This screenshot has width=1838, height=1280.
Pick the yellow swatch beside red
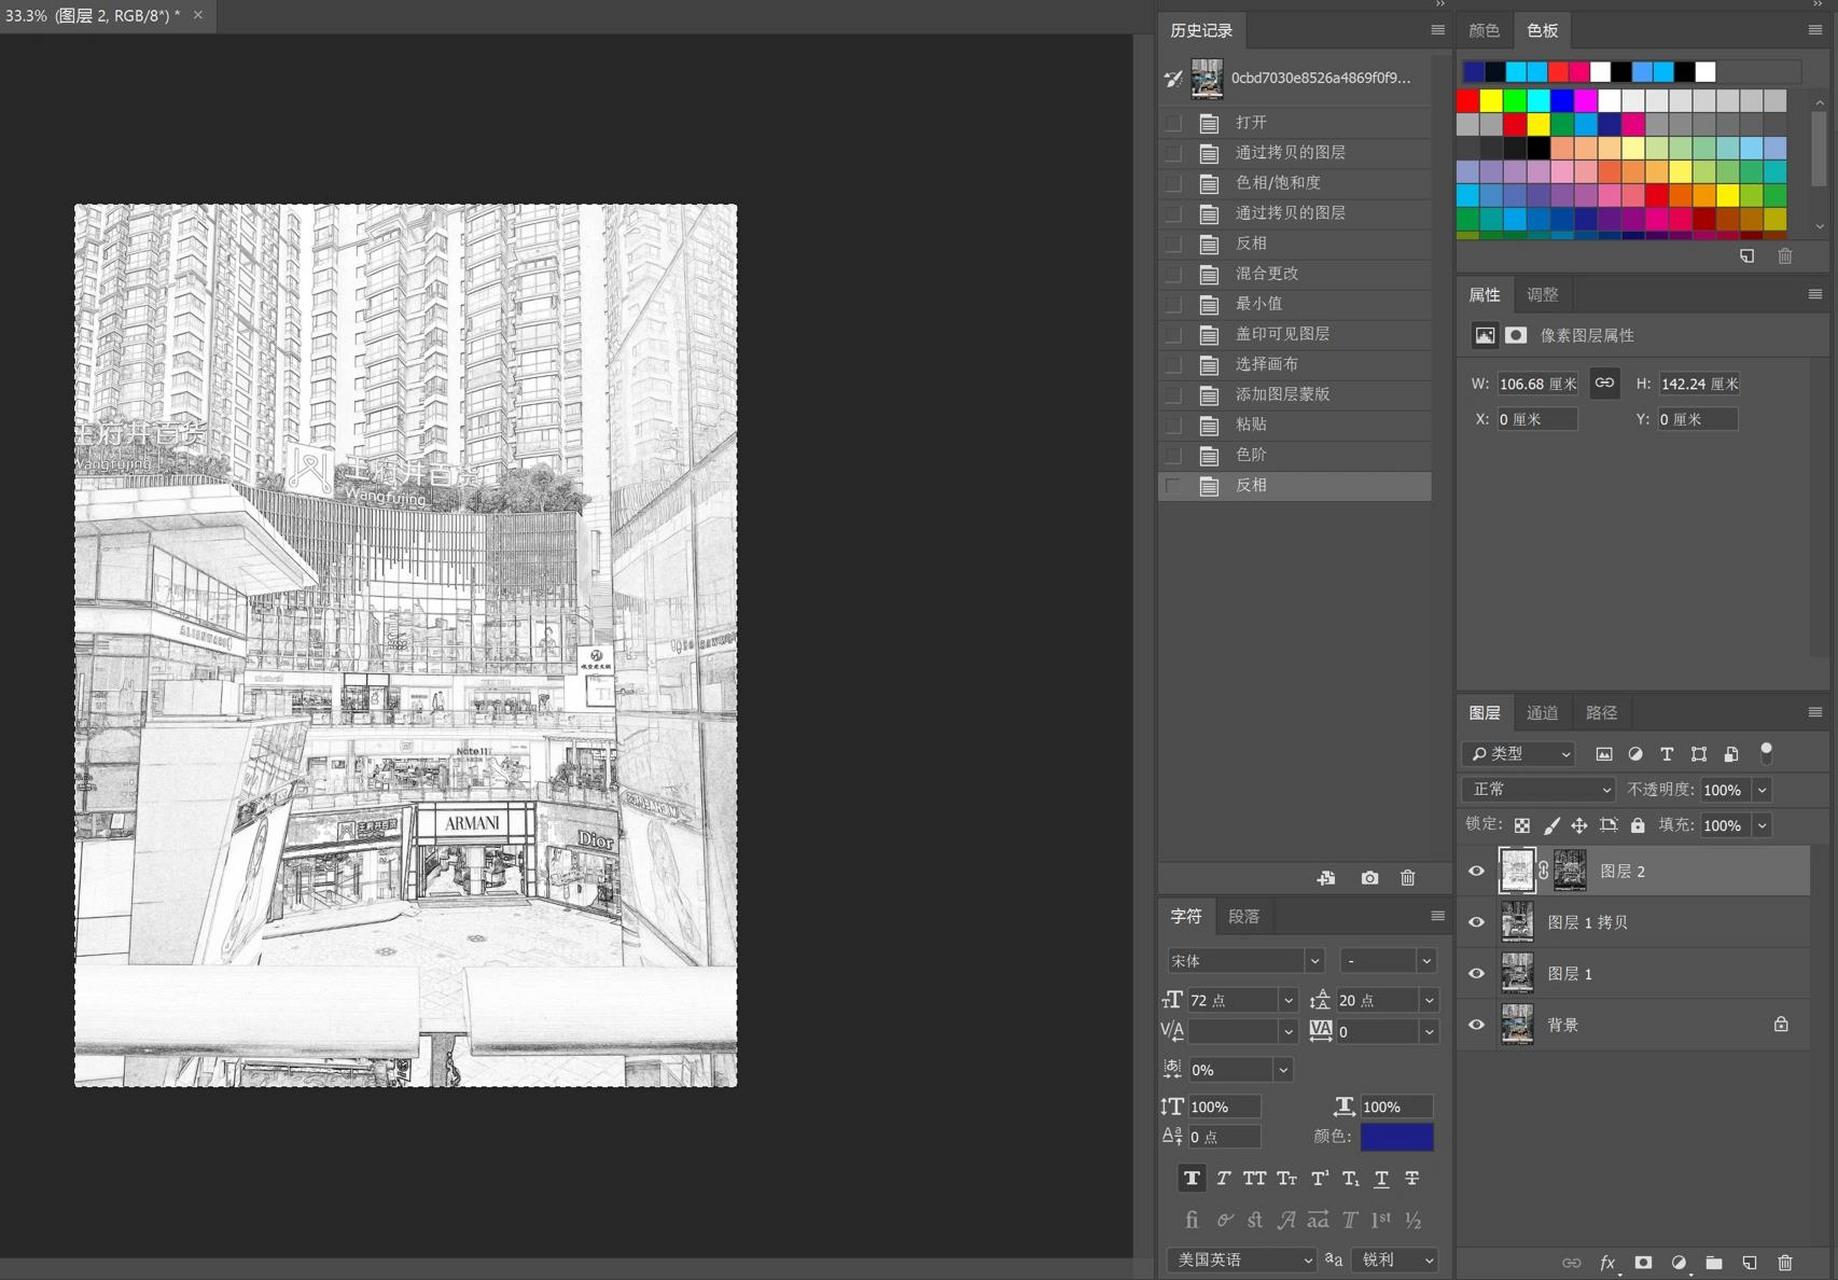click(1491, 100)
